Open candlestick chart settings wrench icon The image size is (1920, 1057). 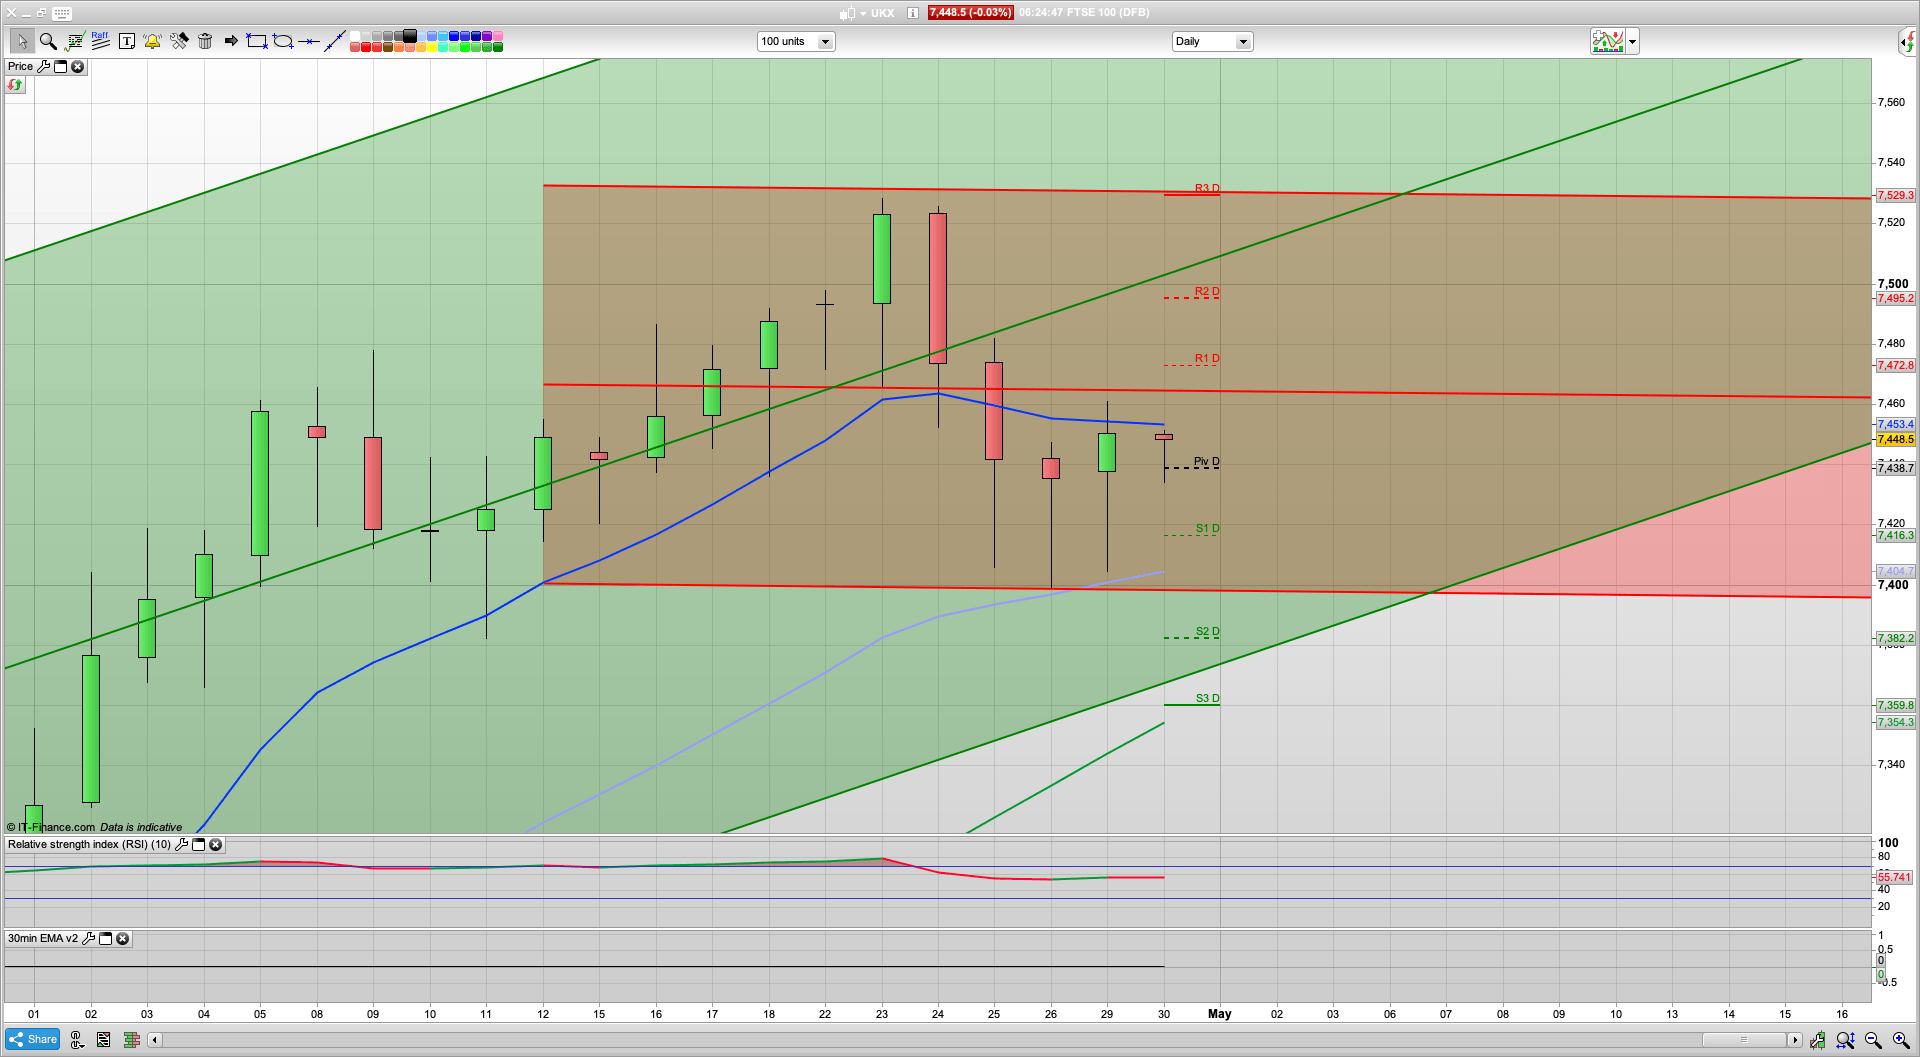[x=1817, y=1040]
